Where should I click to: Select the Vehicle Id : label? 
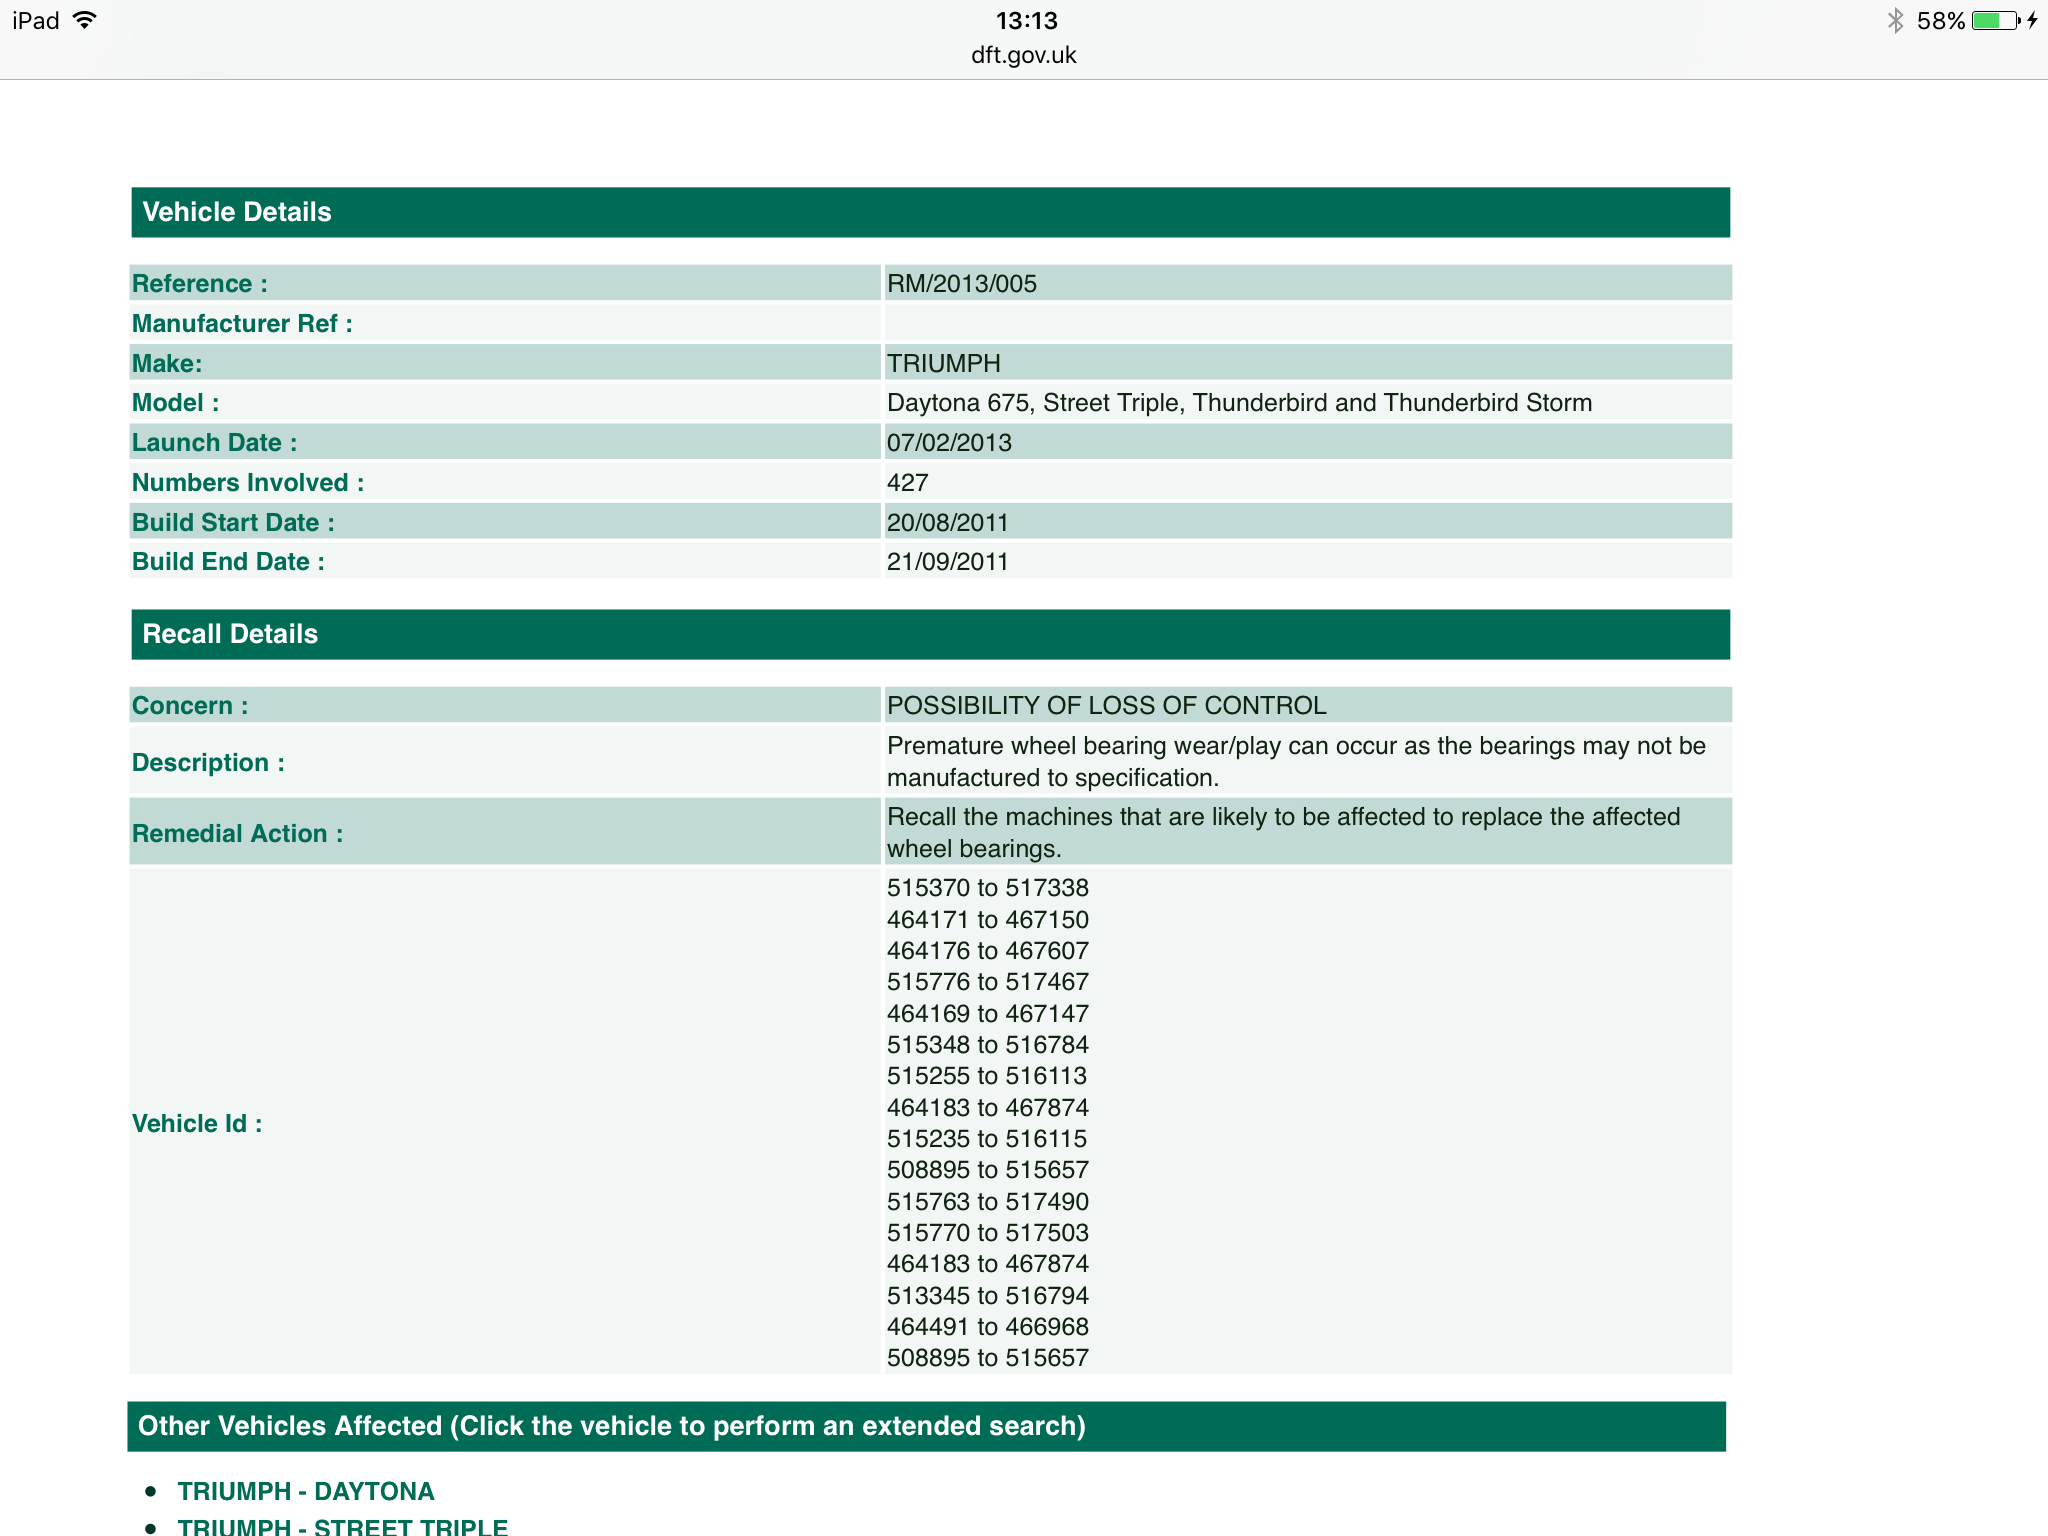[197, 1124]
